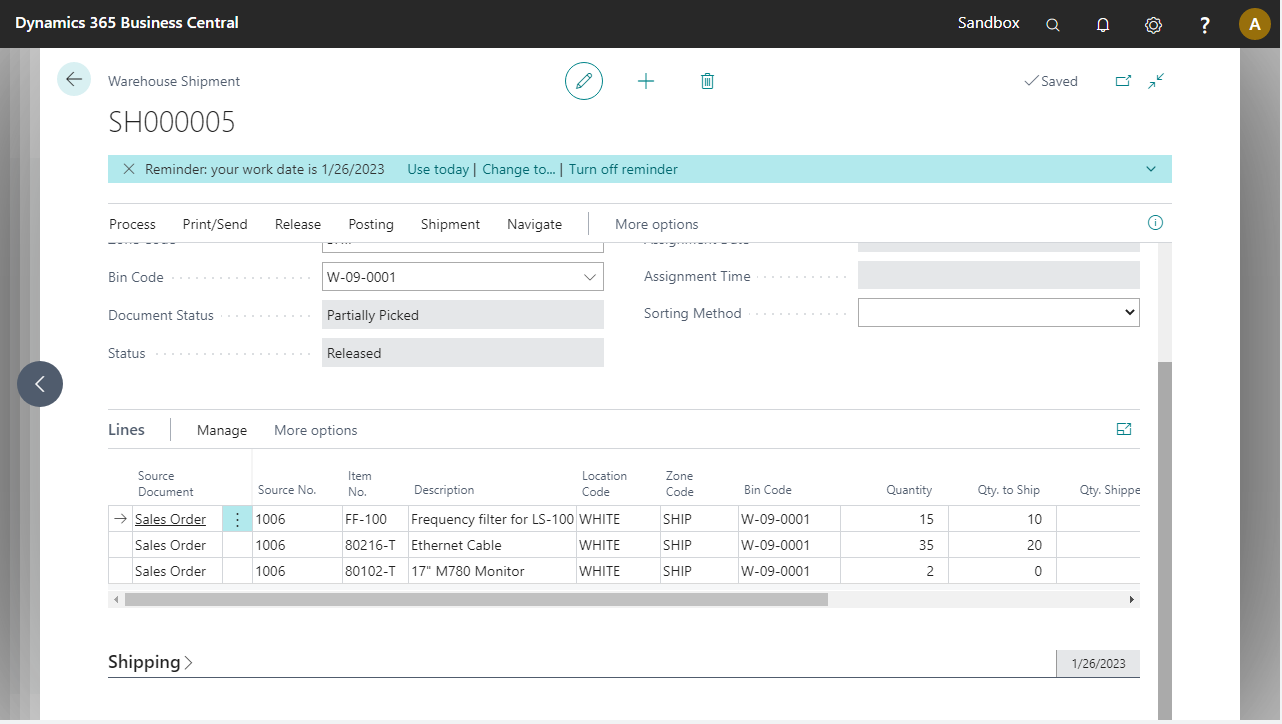Create new document with plus icon
The image size is (1282, 724).
click(x=646, y=81)
